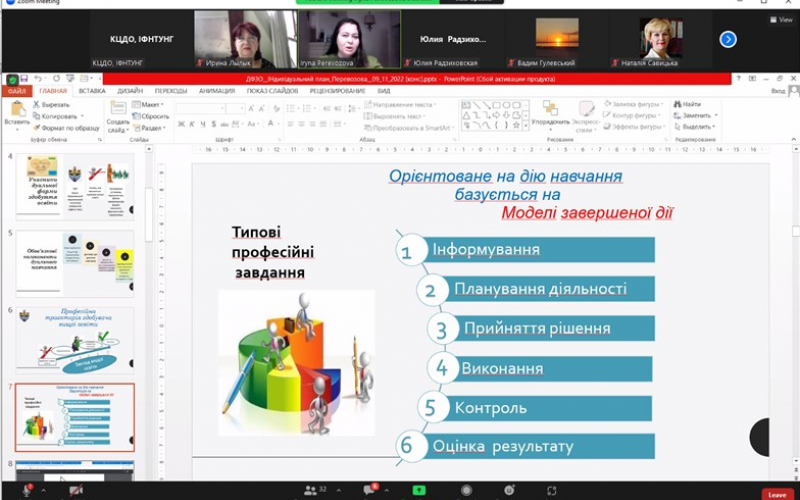Toggle italic formatting with the К button

(192, 124)
